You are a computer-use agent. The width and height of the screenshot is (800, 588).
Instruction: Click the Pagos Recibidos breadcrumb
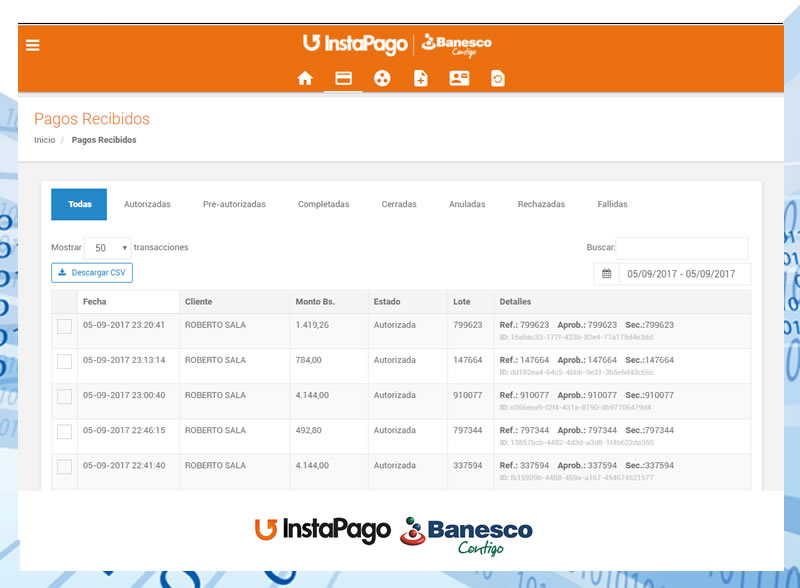click(x=104, y=140)
